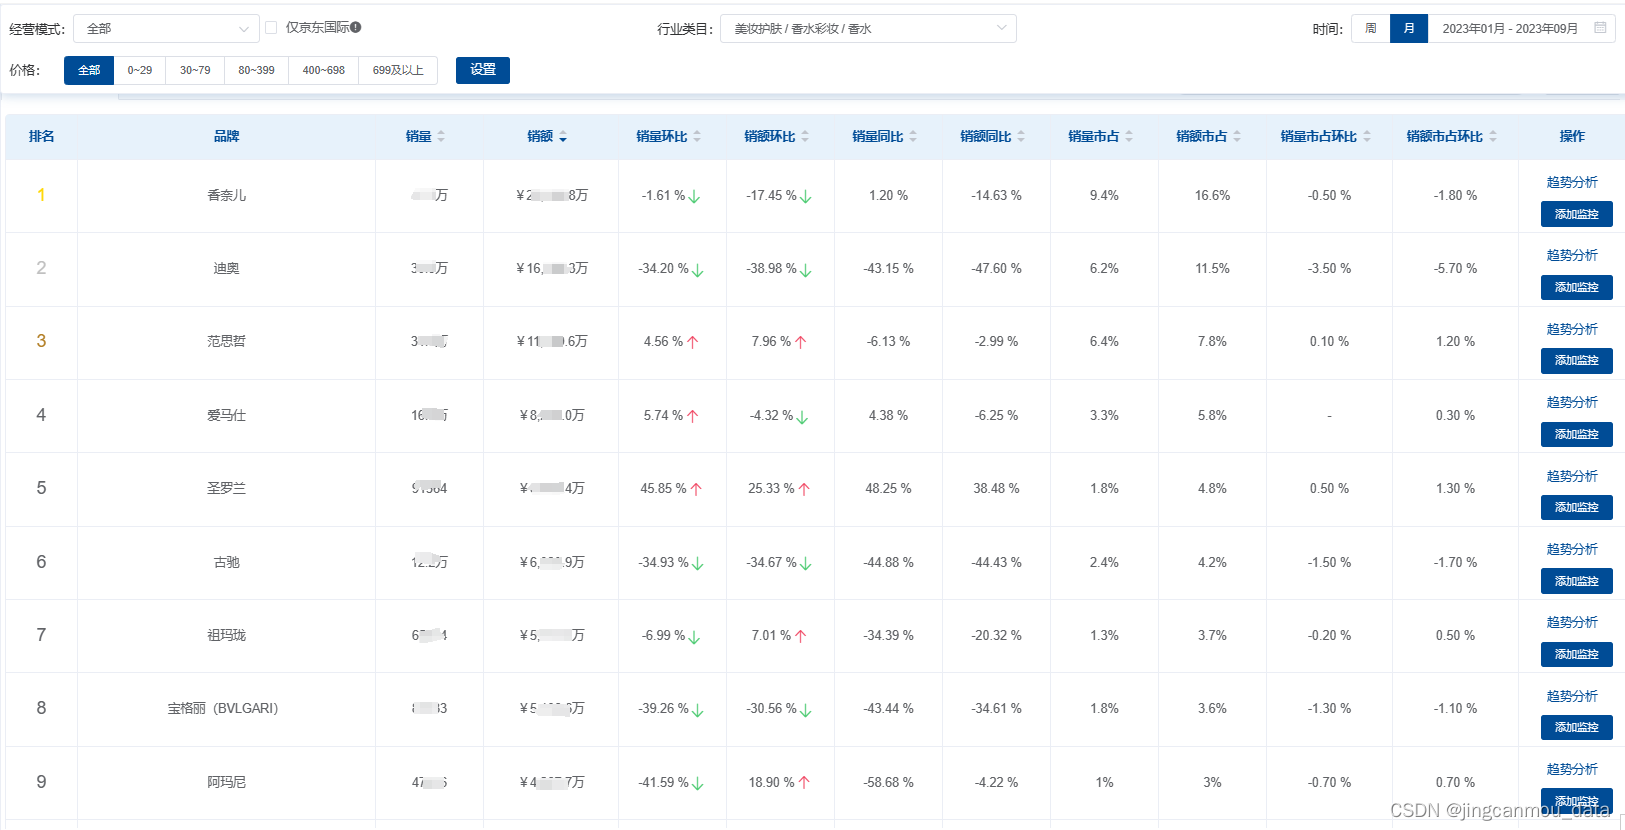Open the 经营模式 dropdown
This screenshot has height=830, width=1625.
[x=166, y=29]
